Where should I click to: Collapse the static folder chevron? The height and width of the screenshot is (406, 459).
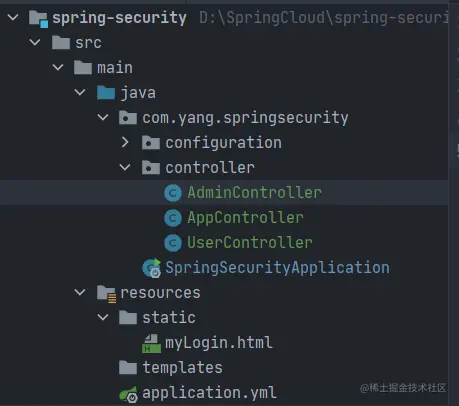103,317
